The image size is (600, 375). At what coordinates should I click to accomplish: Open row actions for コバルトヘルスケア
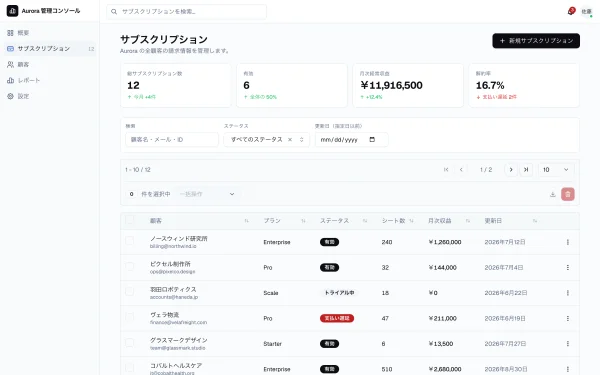[568, 369]
